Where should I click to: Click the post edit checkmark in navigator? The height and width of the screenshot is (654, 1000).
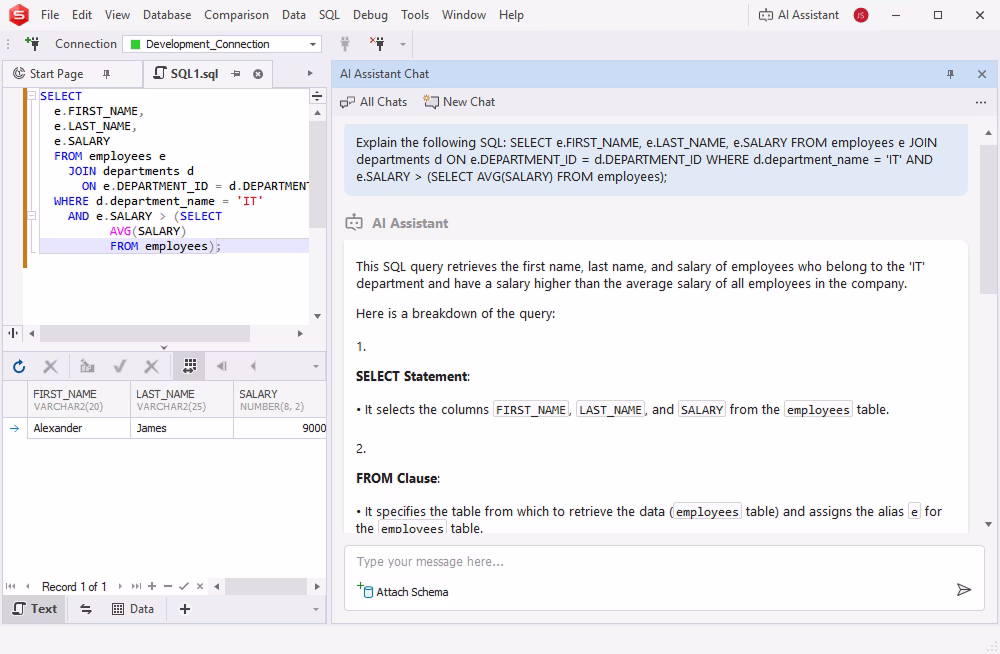184,586
